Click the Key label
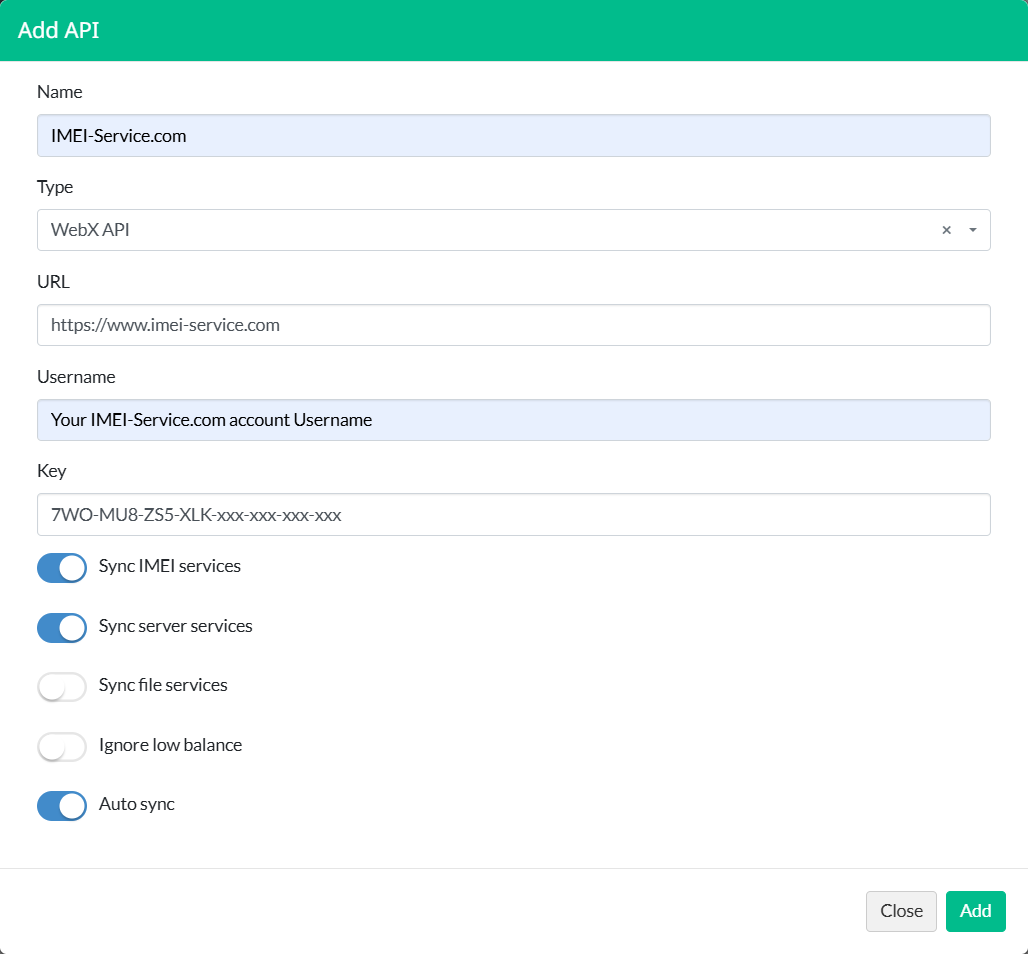The width and height of the screenshot is (1028, 954). click(x=52, y=471)
